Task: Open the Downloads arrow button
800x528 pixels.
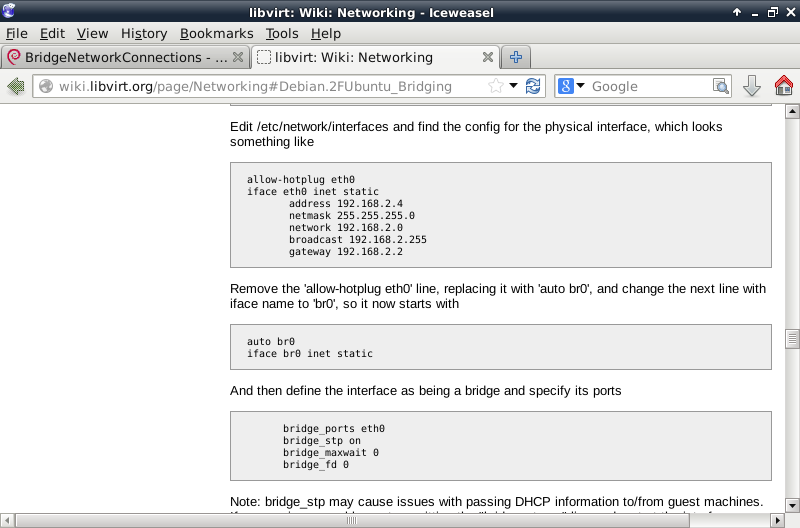Action: [x=752, y=87]
